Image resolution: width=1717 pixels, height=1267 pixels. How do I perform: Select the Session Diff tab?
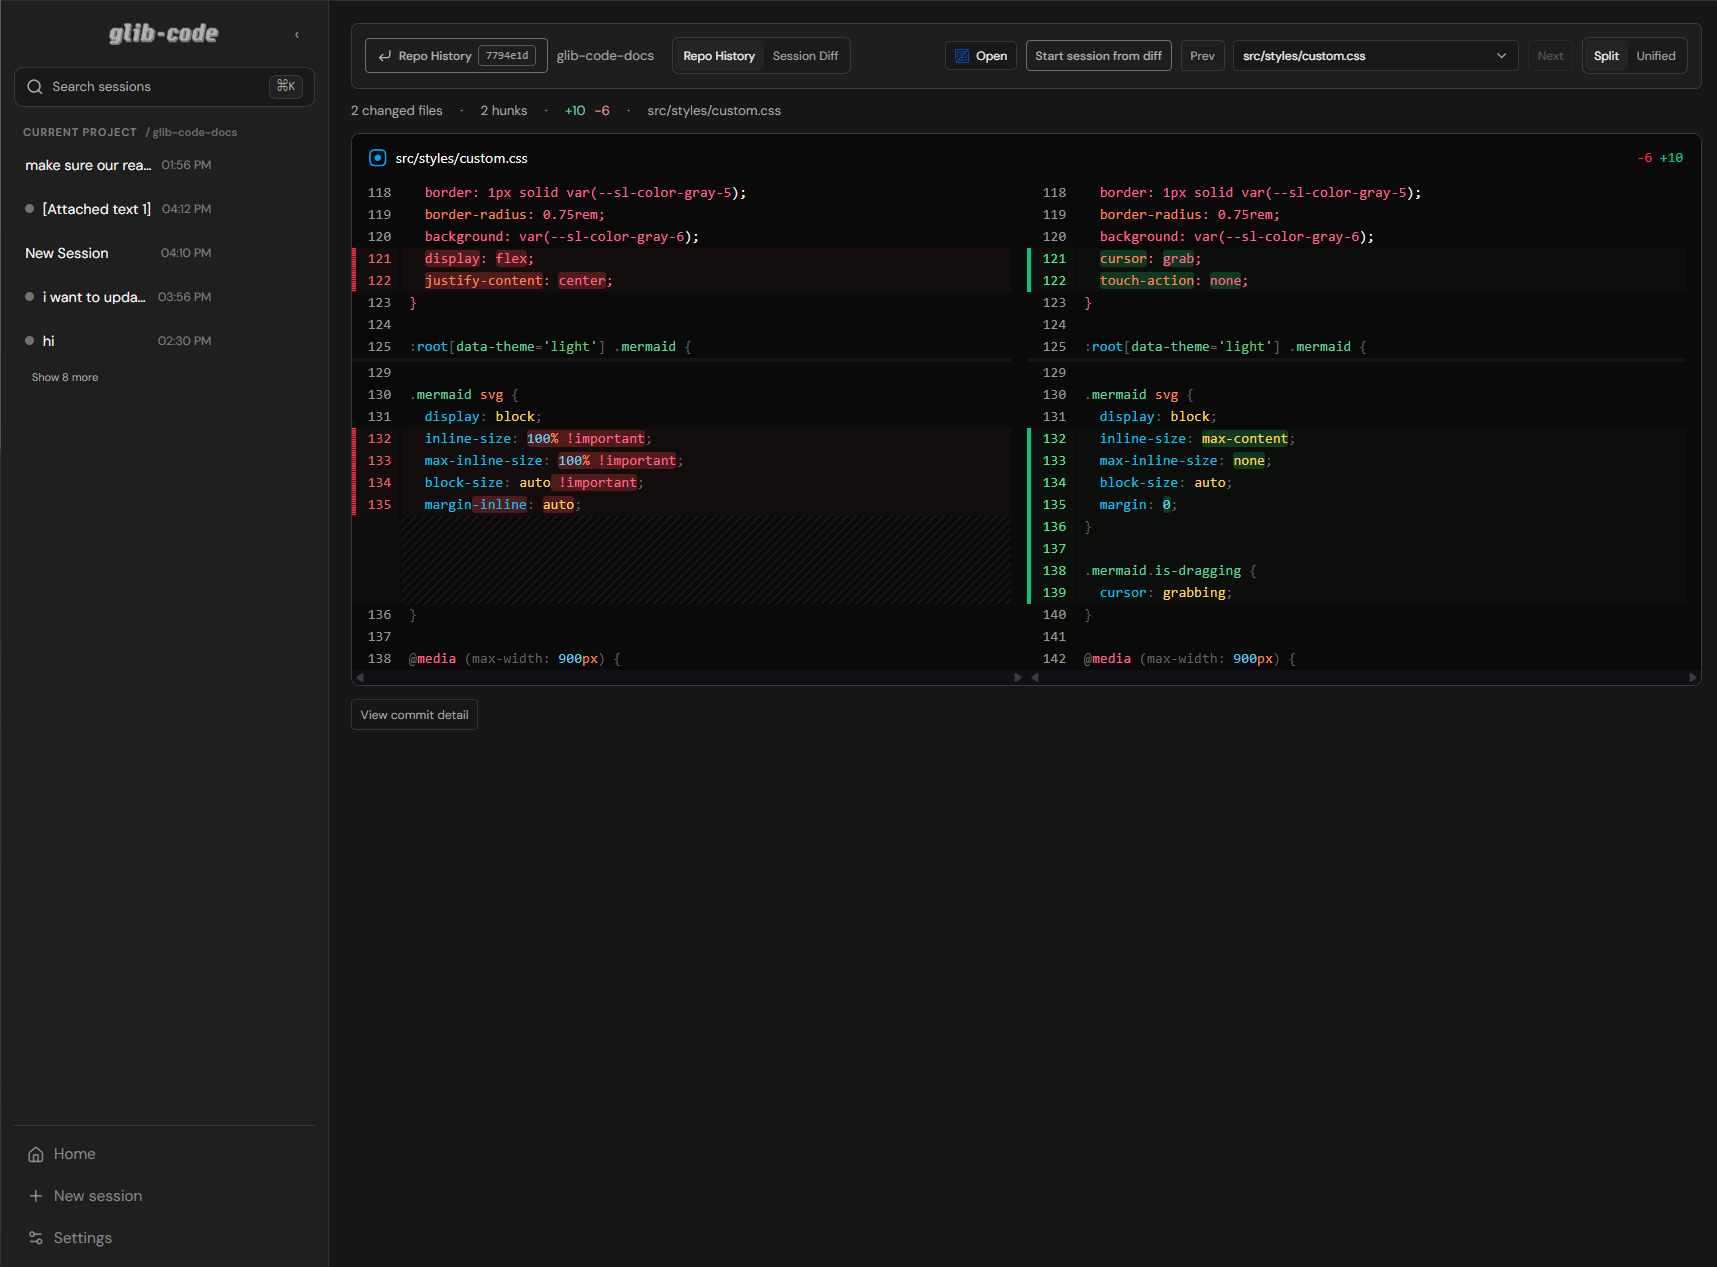tap(805, 56)
